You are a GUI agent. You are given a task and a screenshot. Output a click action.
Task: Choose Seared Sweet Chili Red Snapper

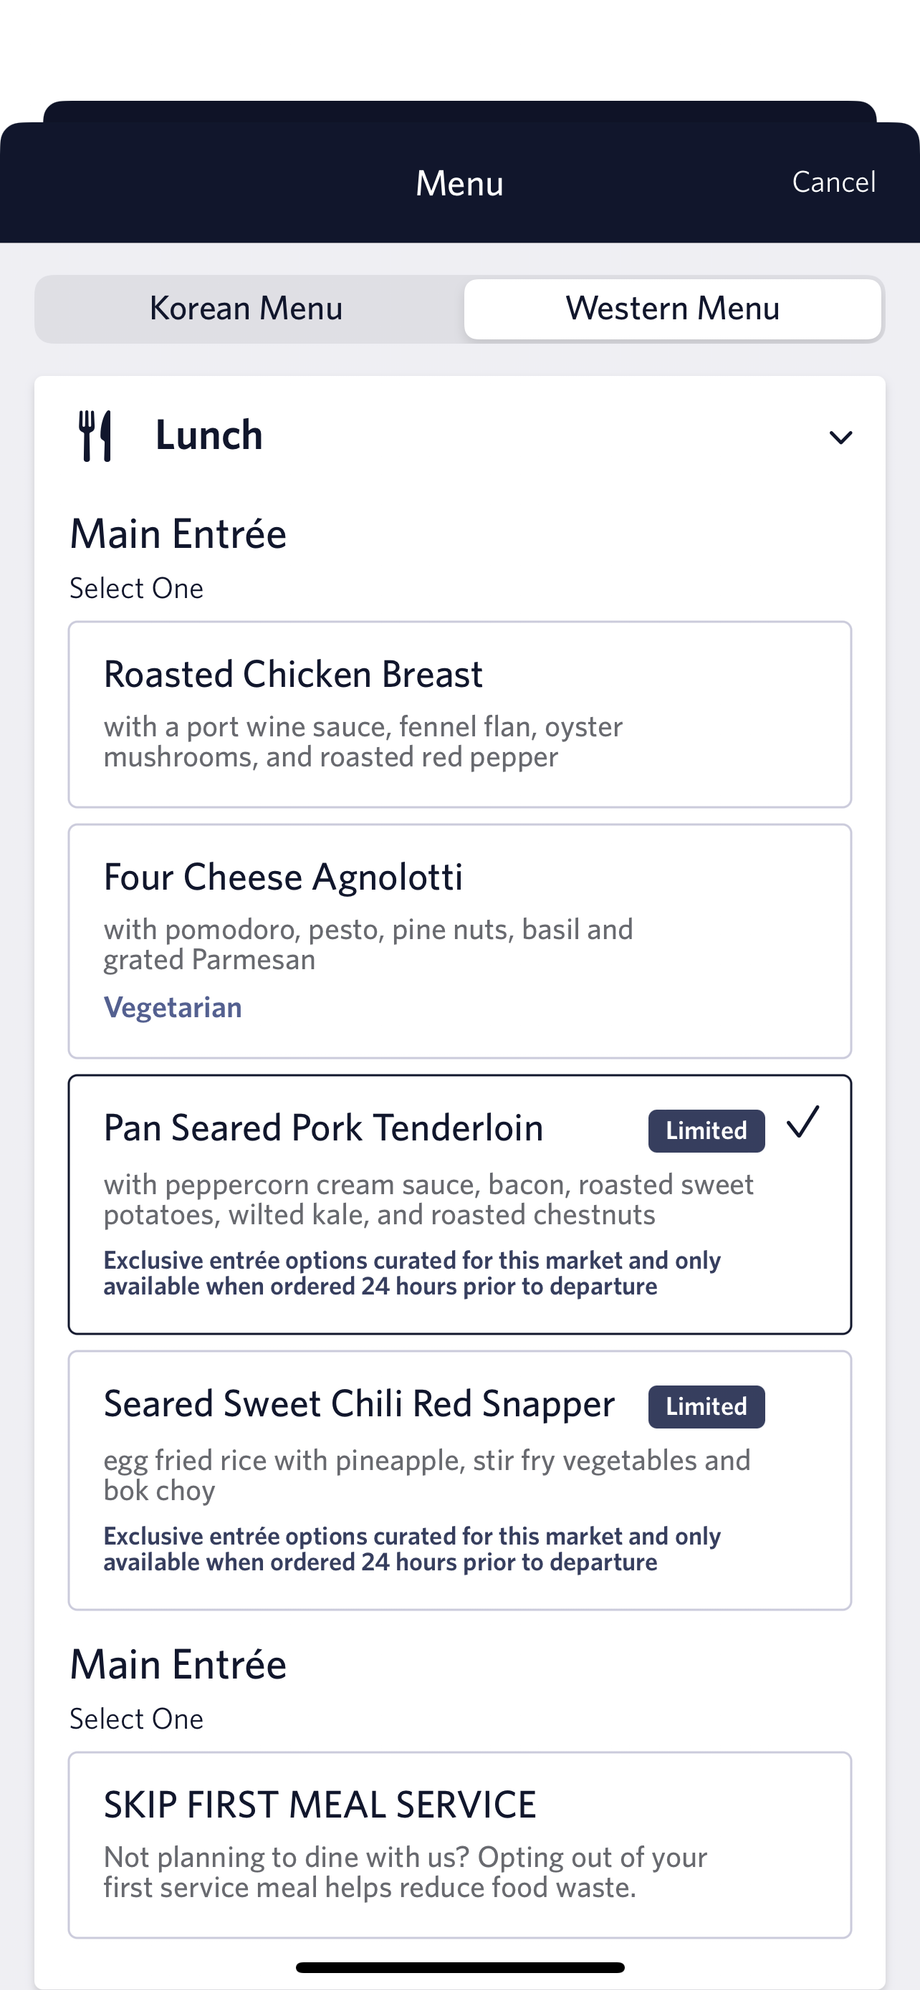[460, 1480]
